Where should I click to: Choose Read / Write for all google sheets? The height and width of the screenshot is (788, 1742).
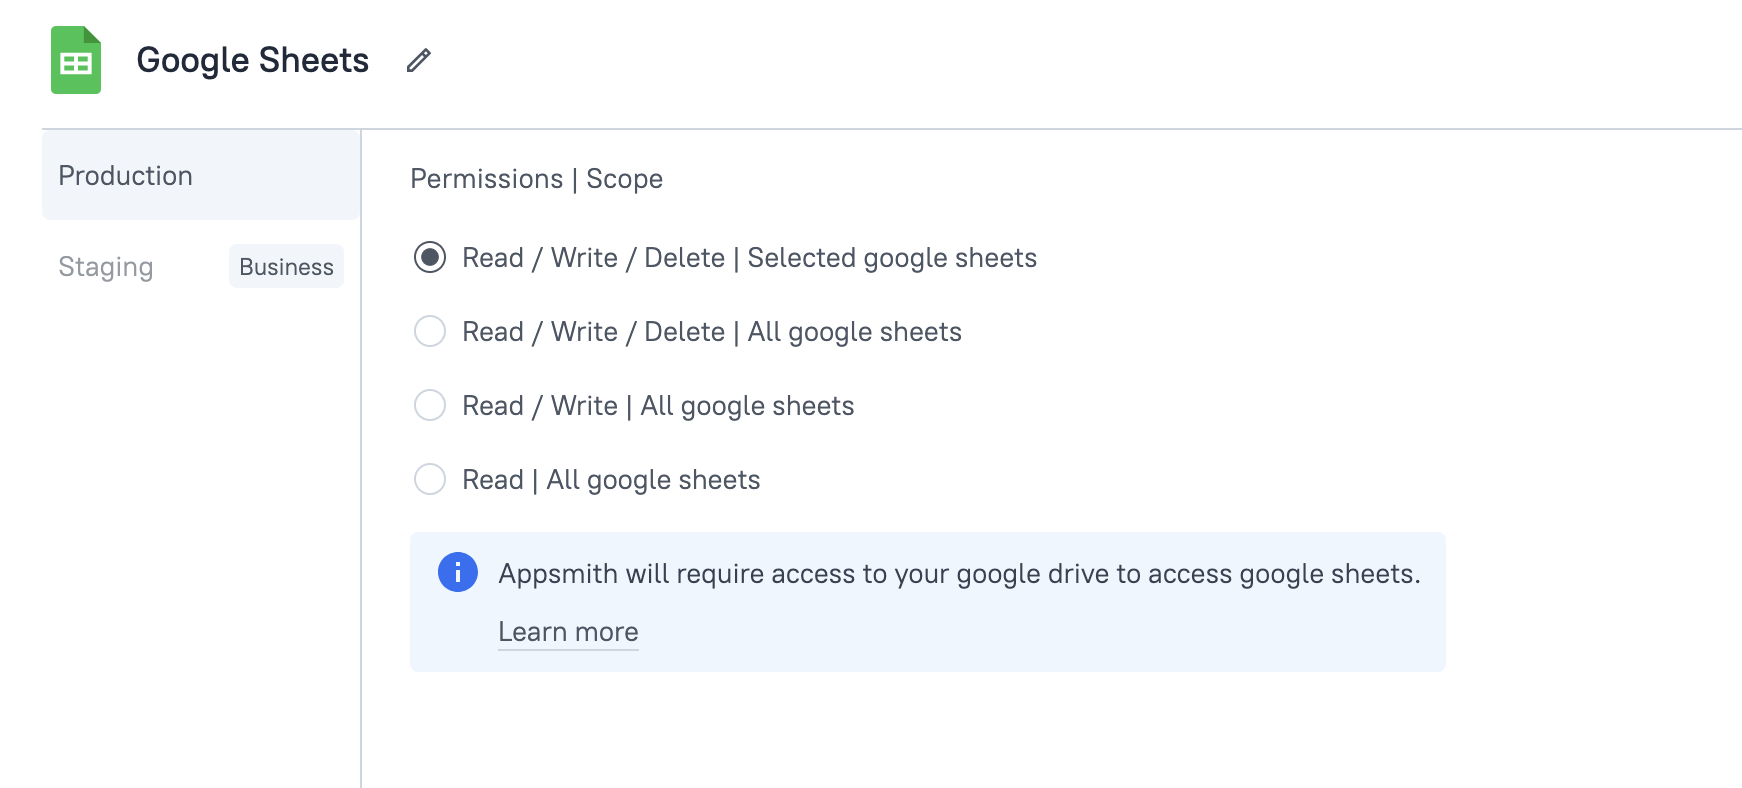click(429, 405)
